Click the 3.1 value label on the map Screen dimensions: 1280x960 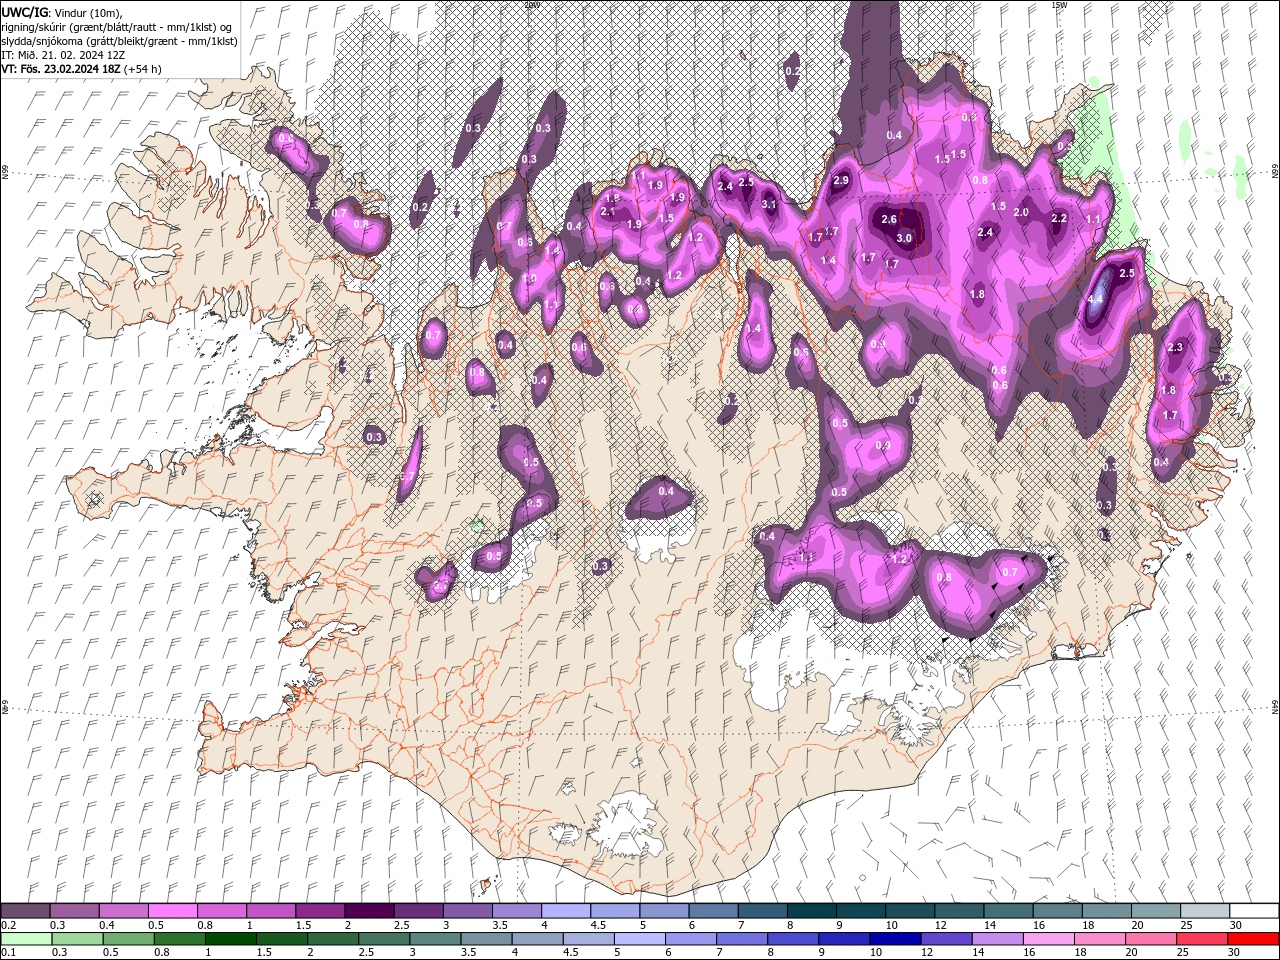tap(770, 204)
